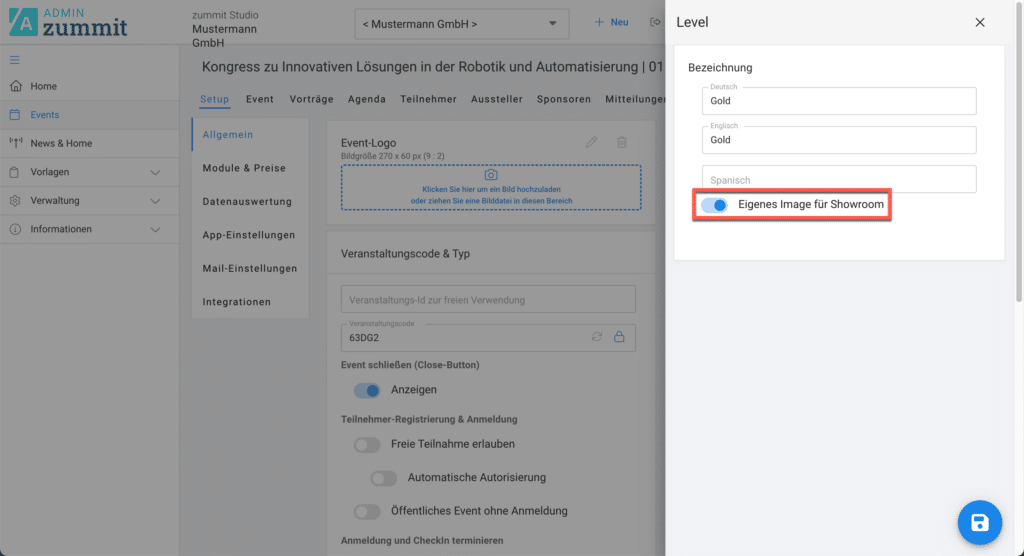Disable the Anzeigen close-button toggle
The image size is (1024, 556).
click(x=367, y=390)
